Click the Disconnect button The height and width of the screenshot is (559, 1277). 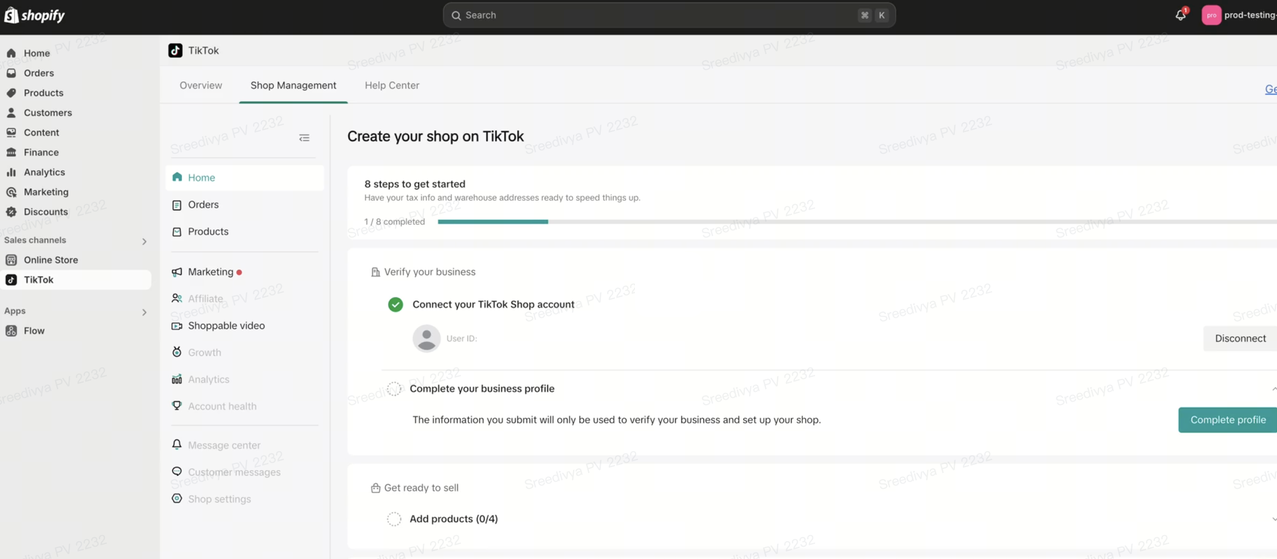coord(1239,339)
